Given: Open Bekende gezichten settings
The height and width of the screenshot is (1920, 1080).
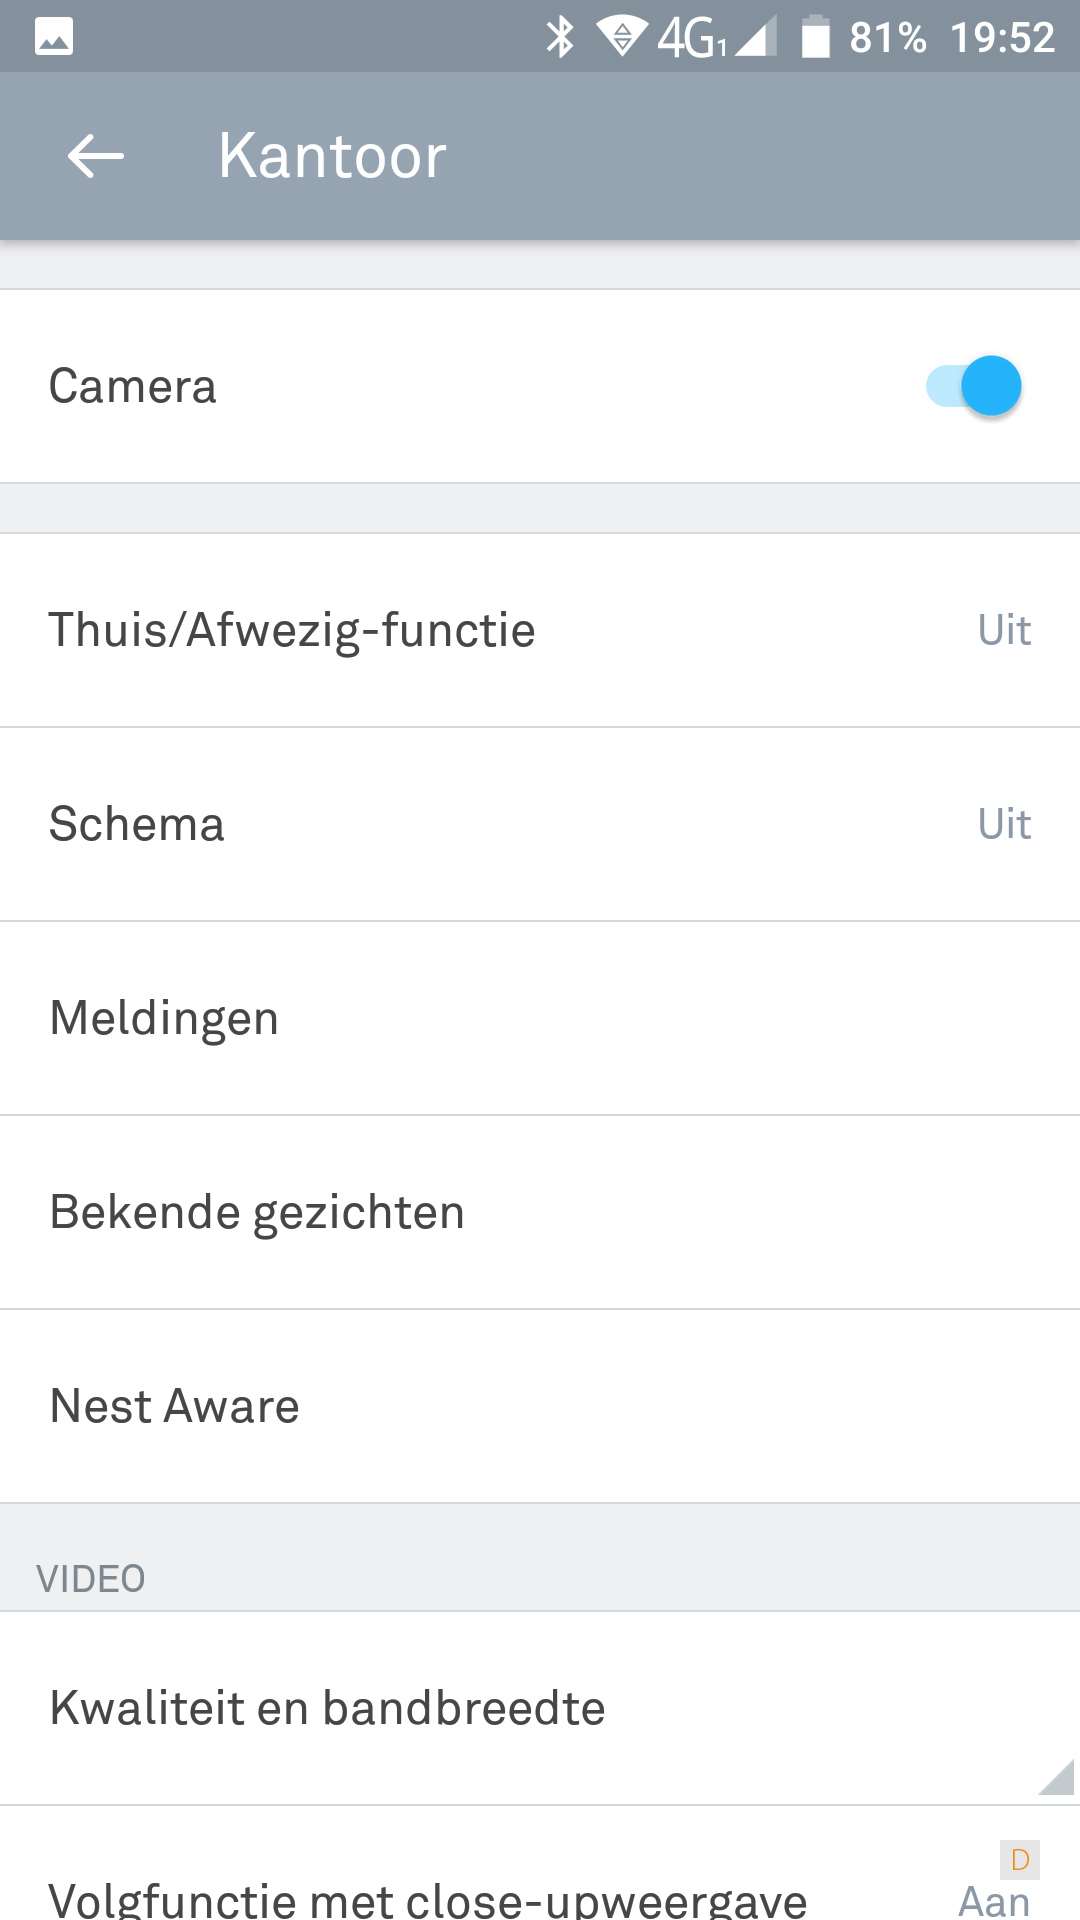Looking at the screenshot, I should coord(257,1212).
